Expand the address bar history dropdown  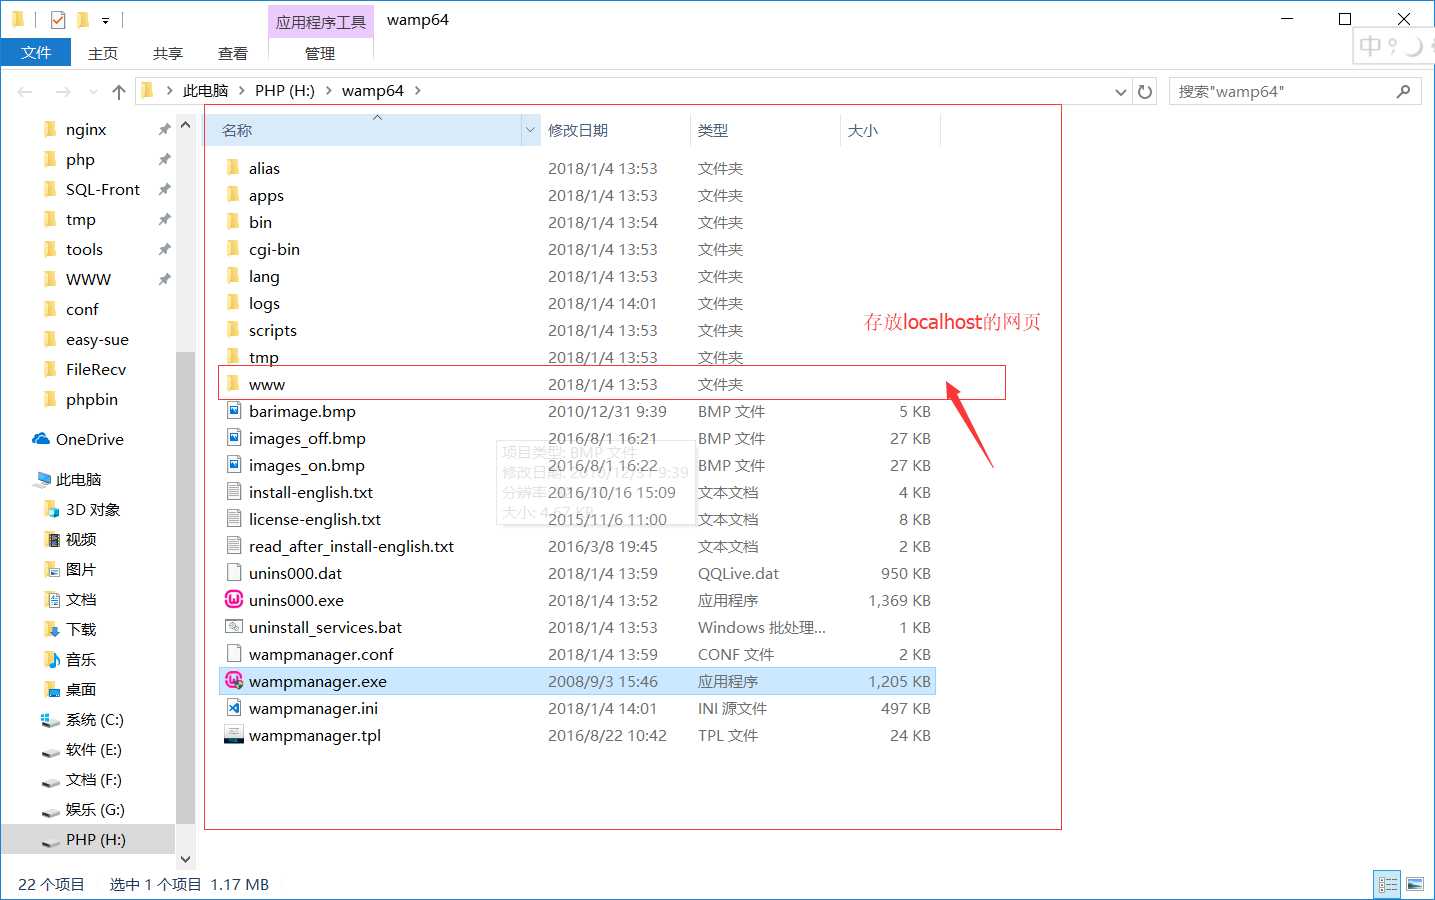(1121, 91)
